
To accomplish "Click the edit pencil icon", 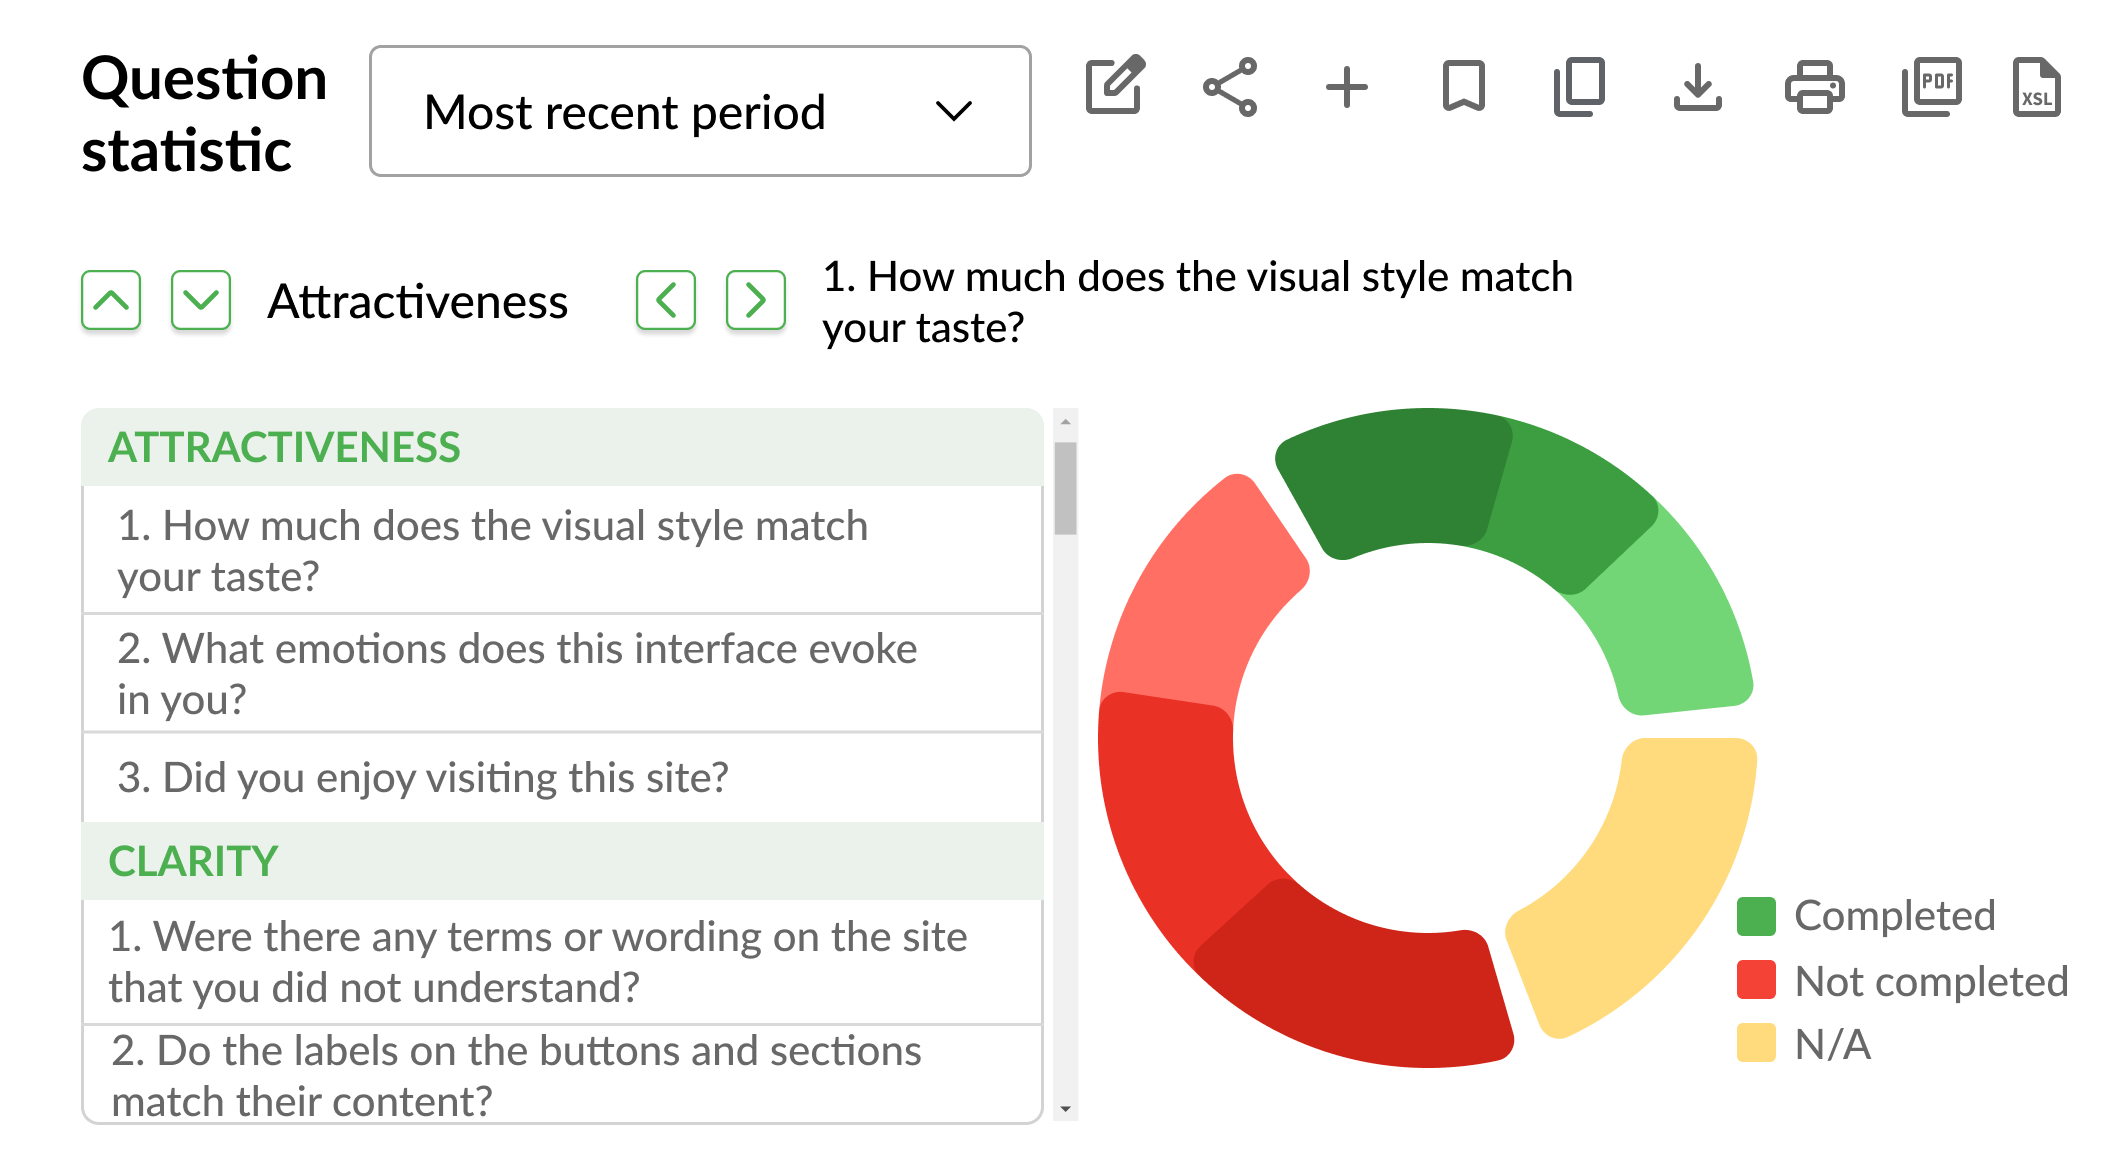I will click(x=1114, y=86).
